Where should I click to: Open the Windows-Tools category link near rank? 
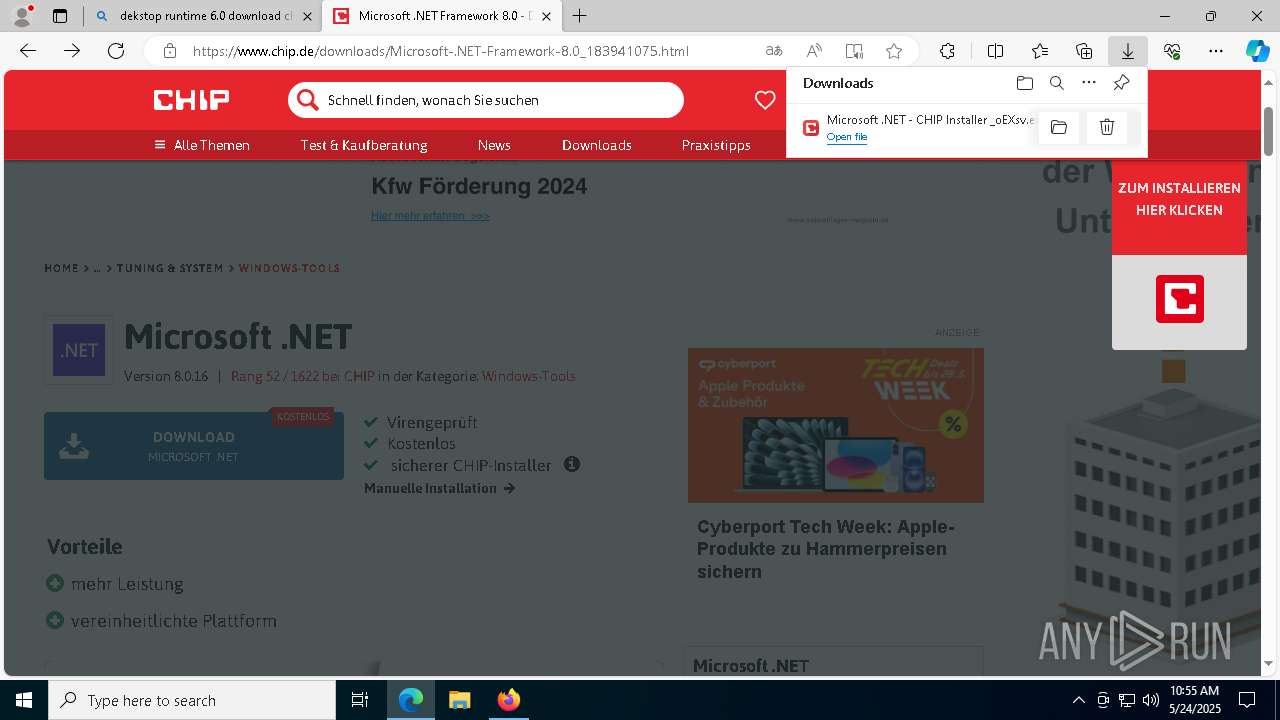tap(529, 376)
